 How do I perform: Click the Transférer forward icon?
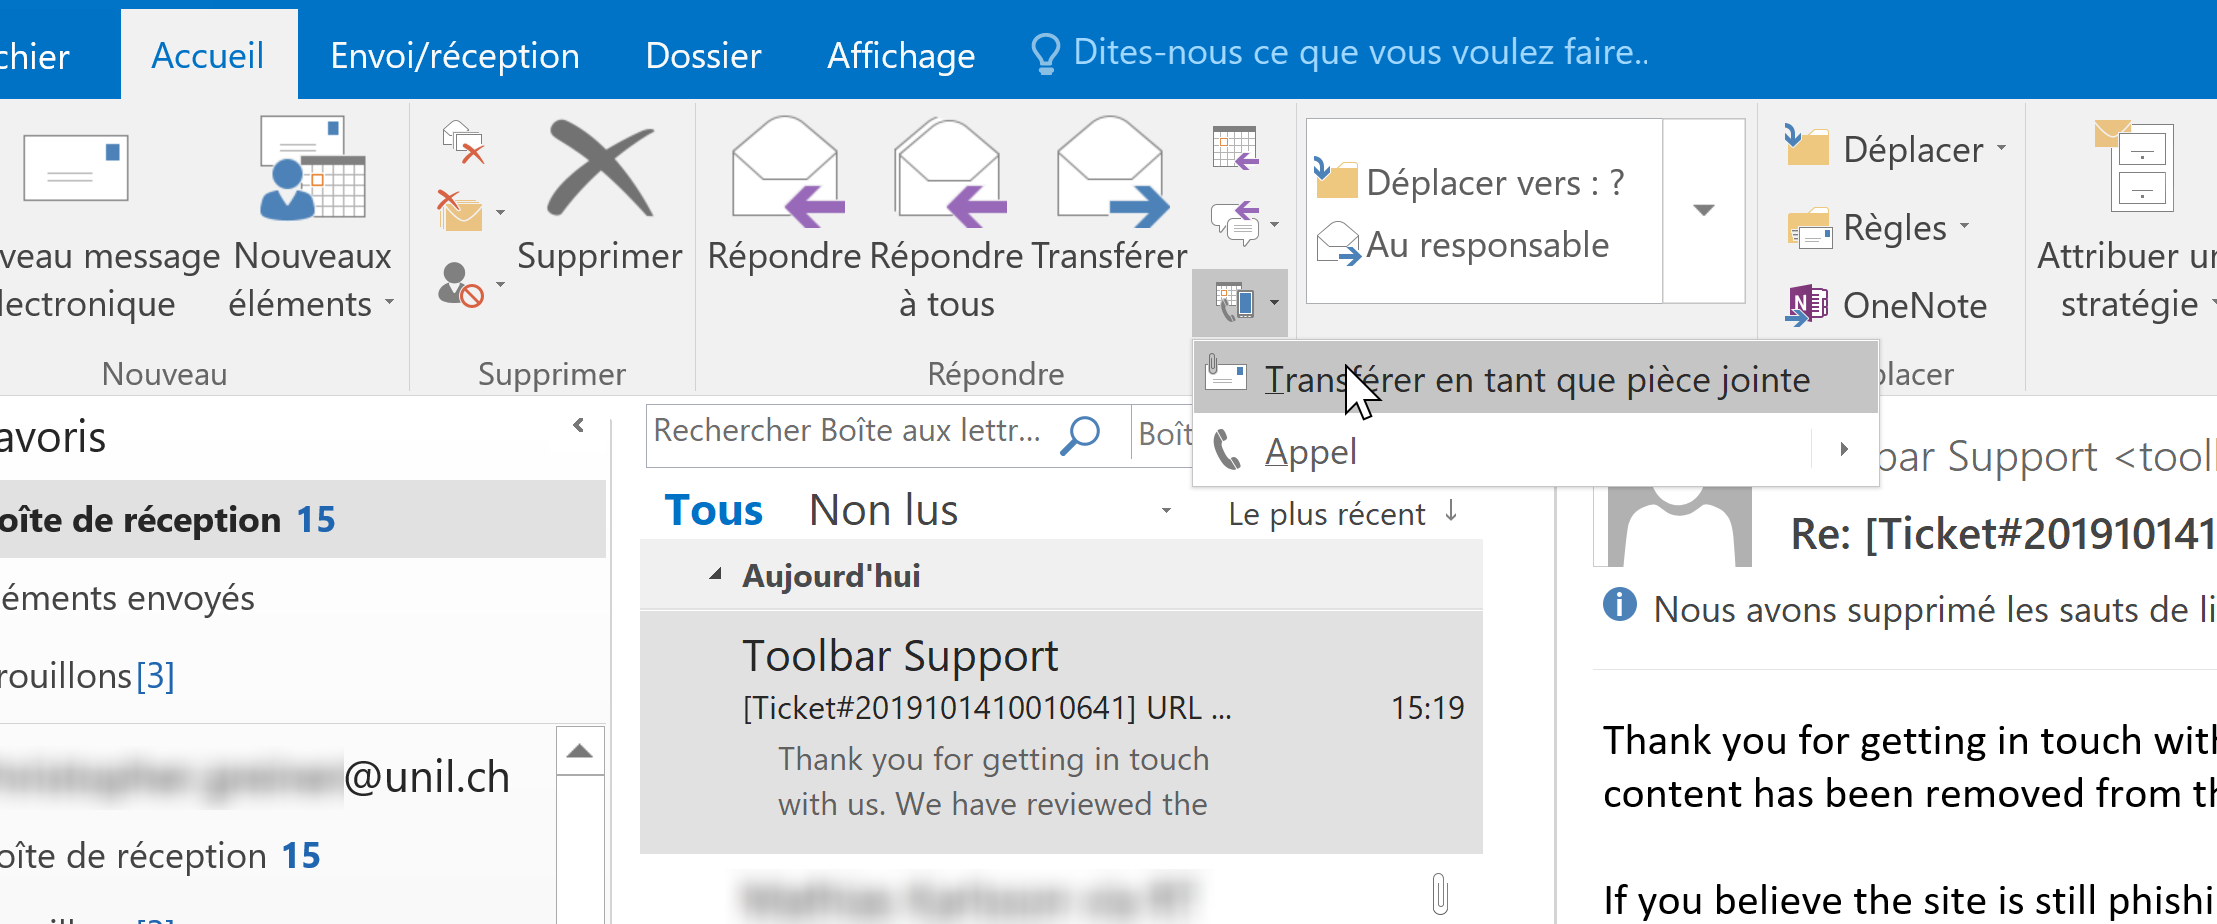coord(1110,172)
